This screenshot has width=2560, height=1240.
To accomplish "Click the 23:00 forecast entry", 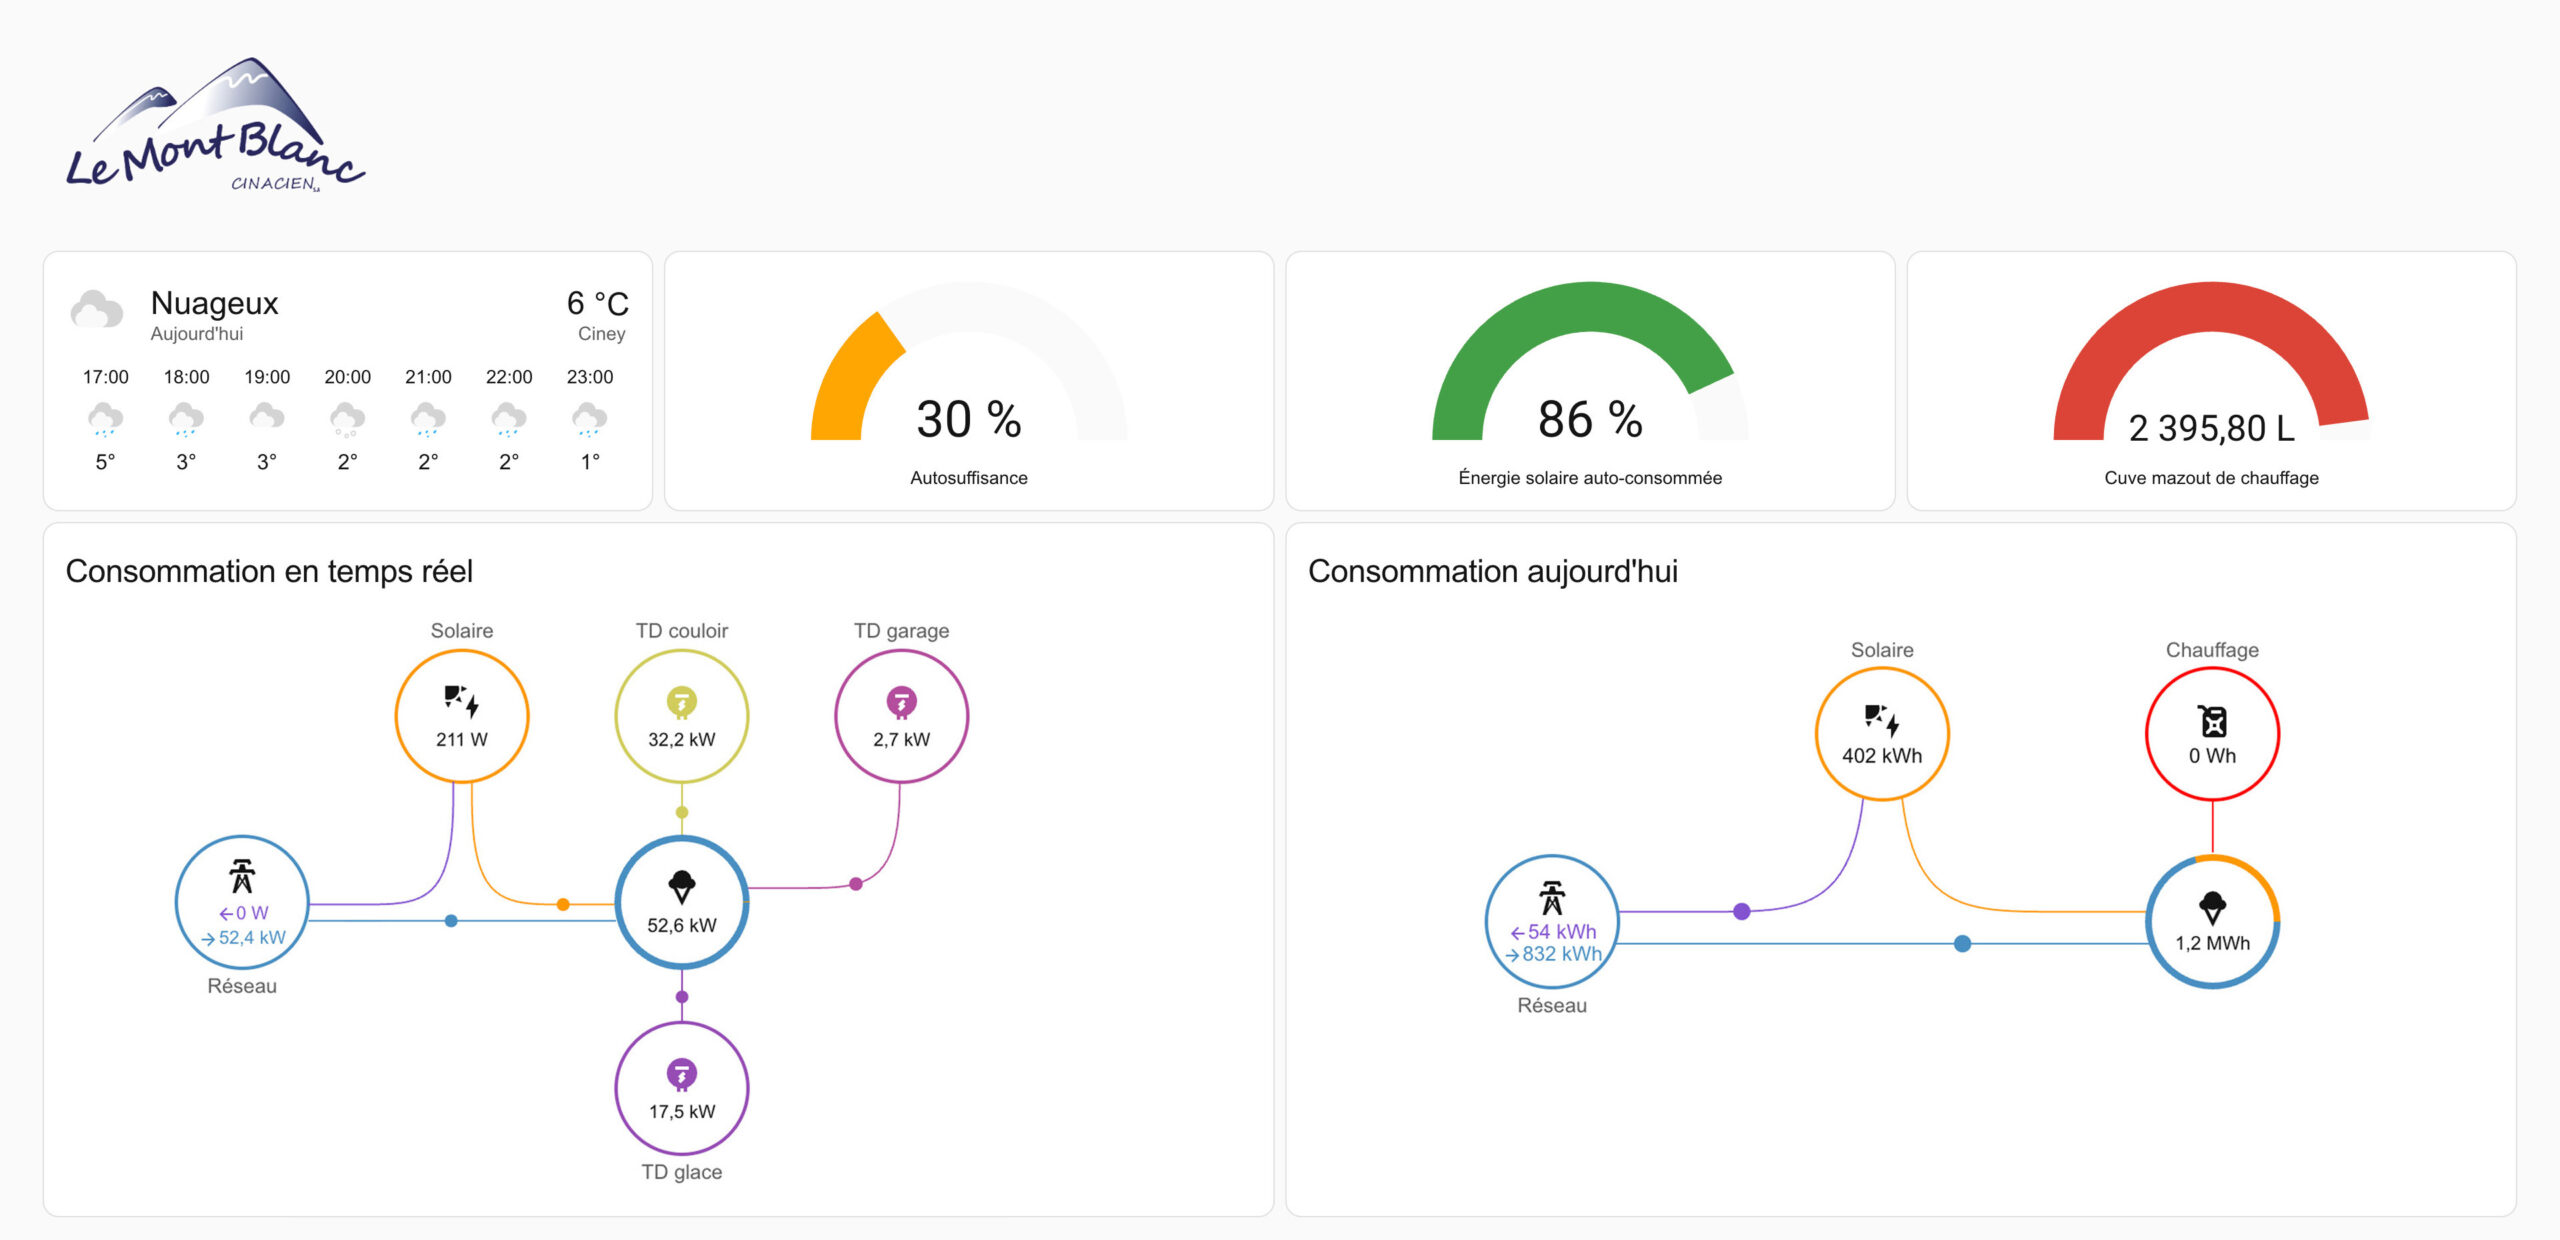I will point(589,419).
